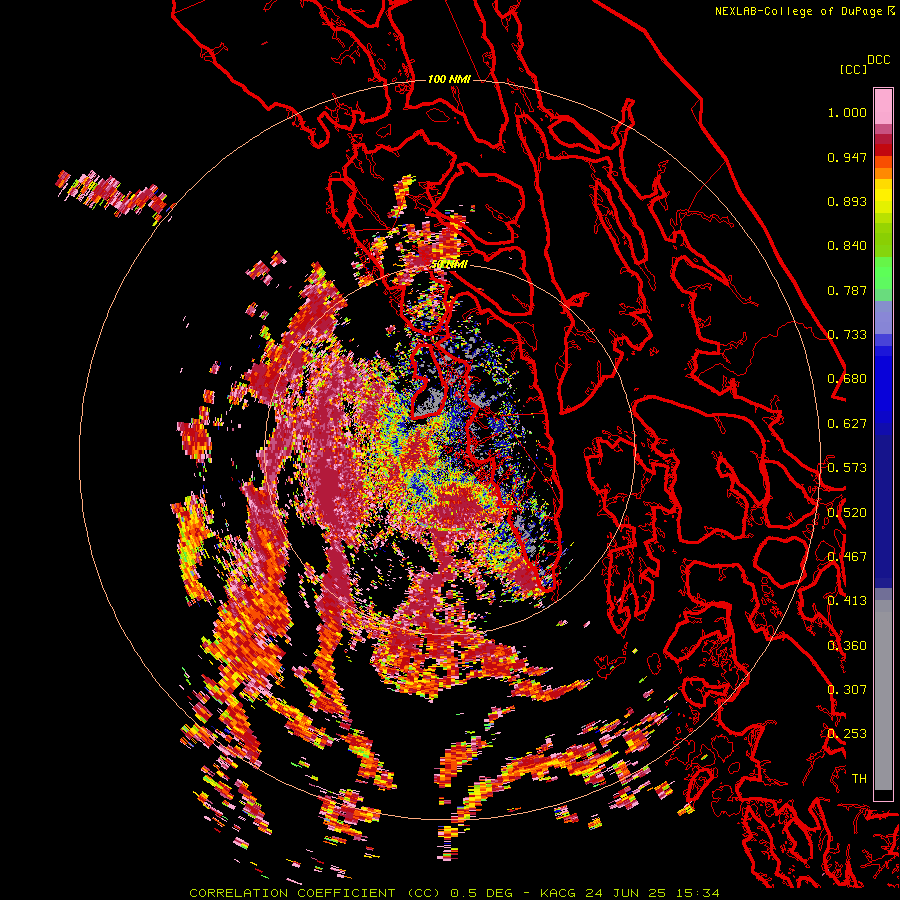Screen dimensions: 900x900
Task: Click the 0.787 scale value
Action: click(x=847, y=290)
